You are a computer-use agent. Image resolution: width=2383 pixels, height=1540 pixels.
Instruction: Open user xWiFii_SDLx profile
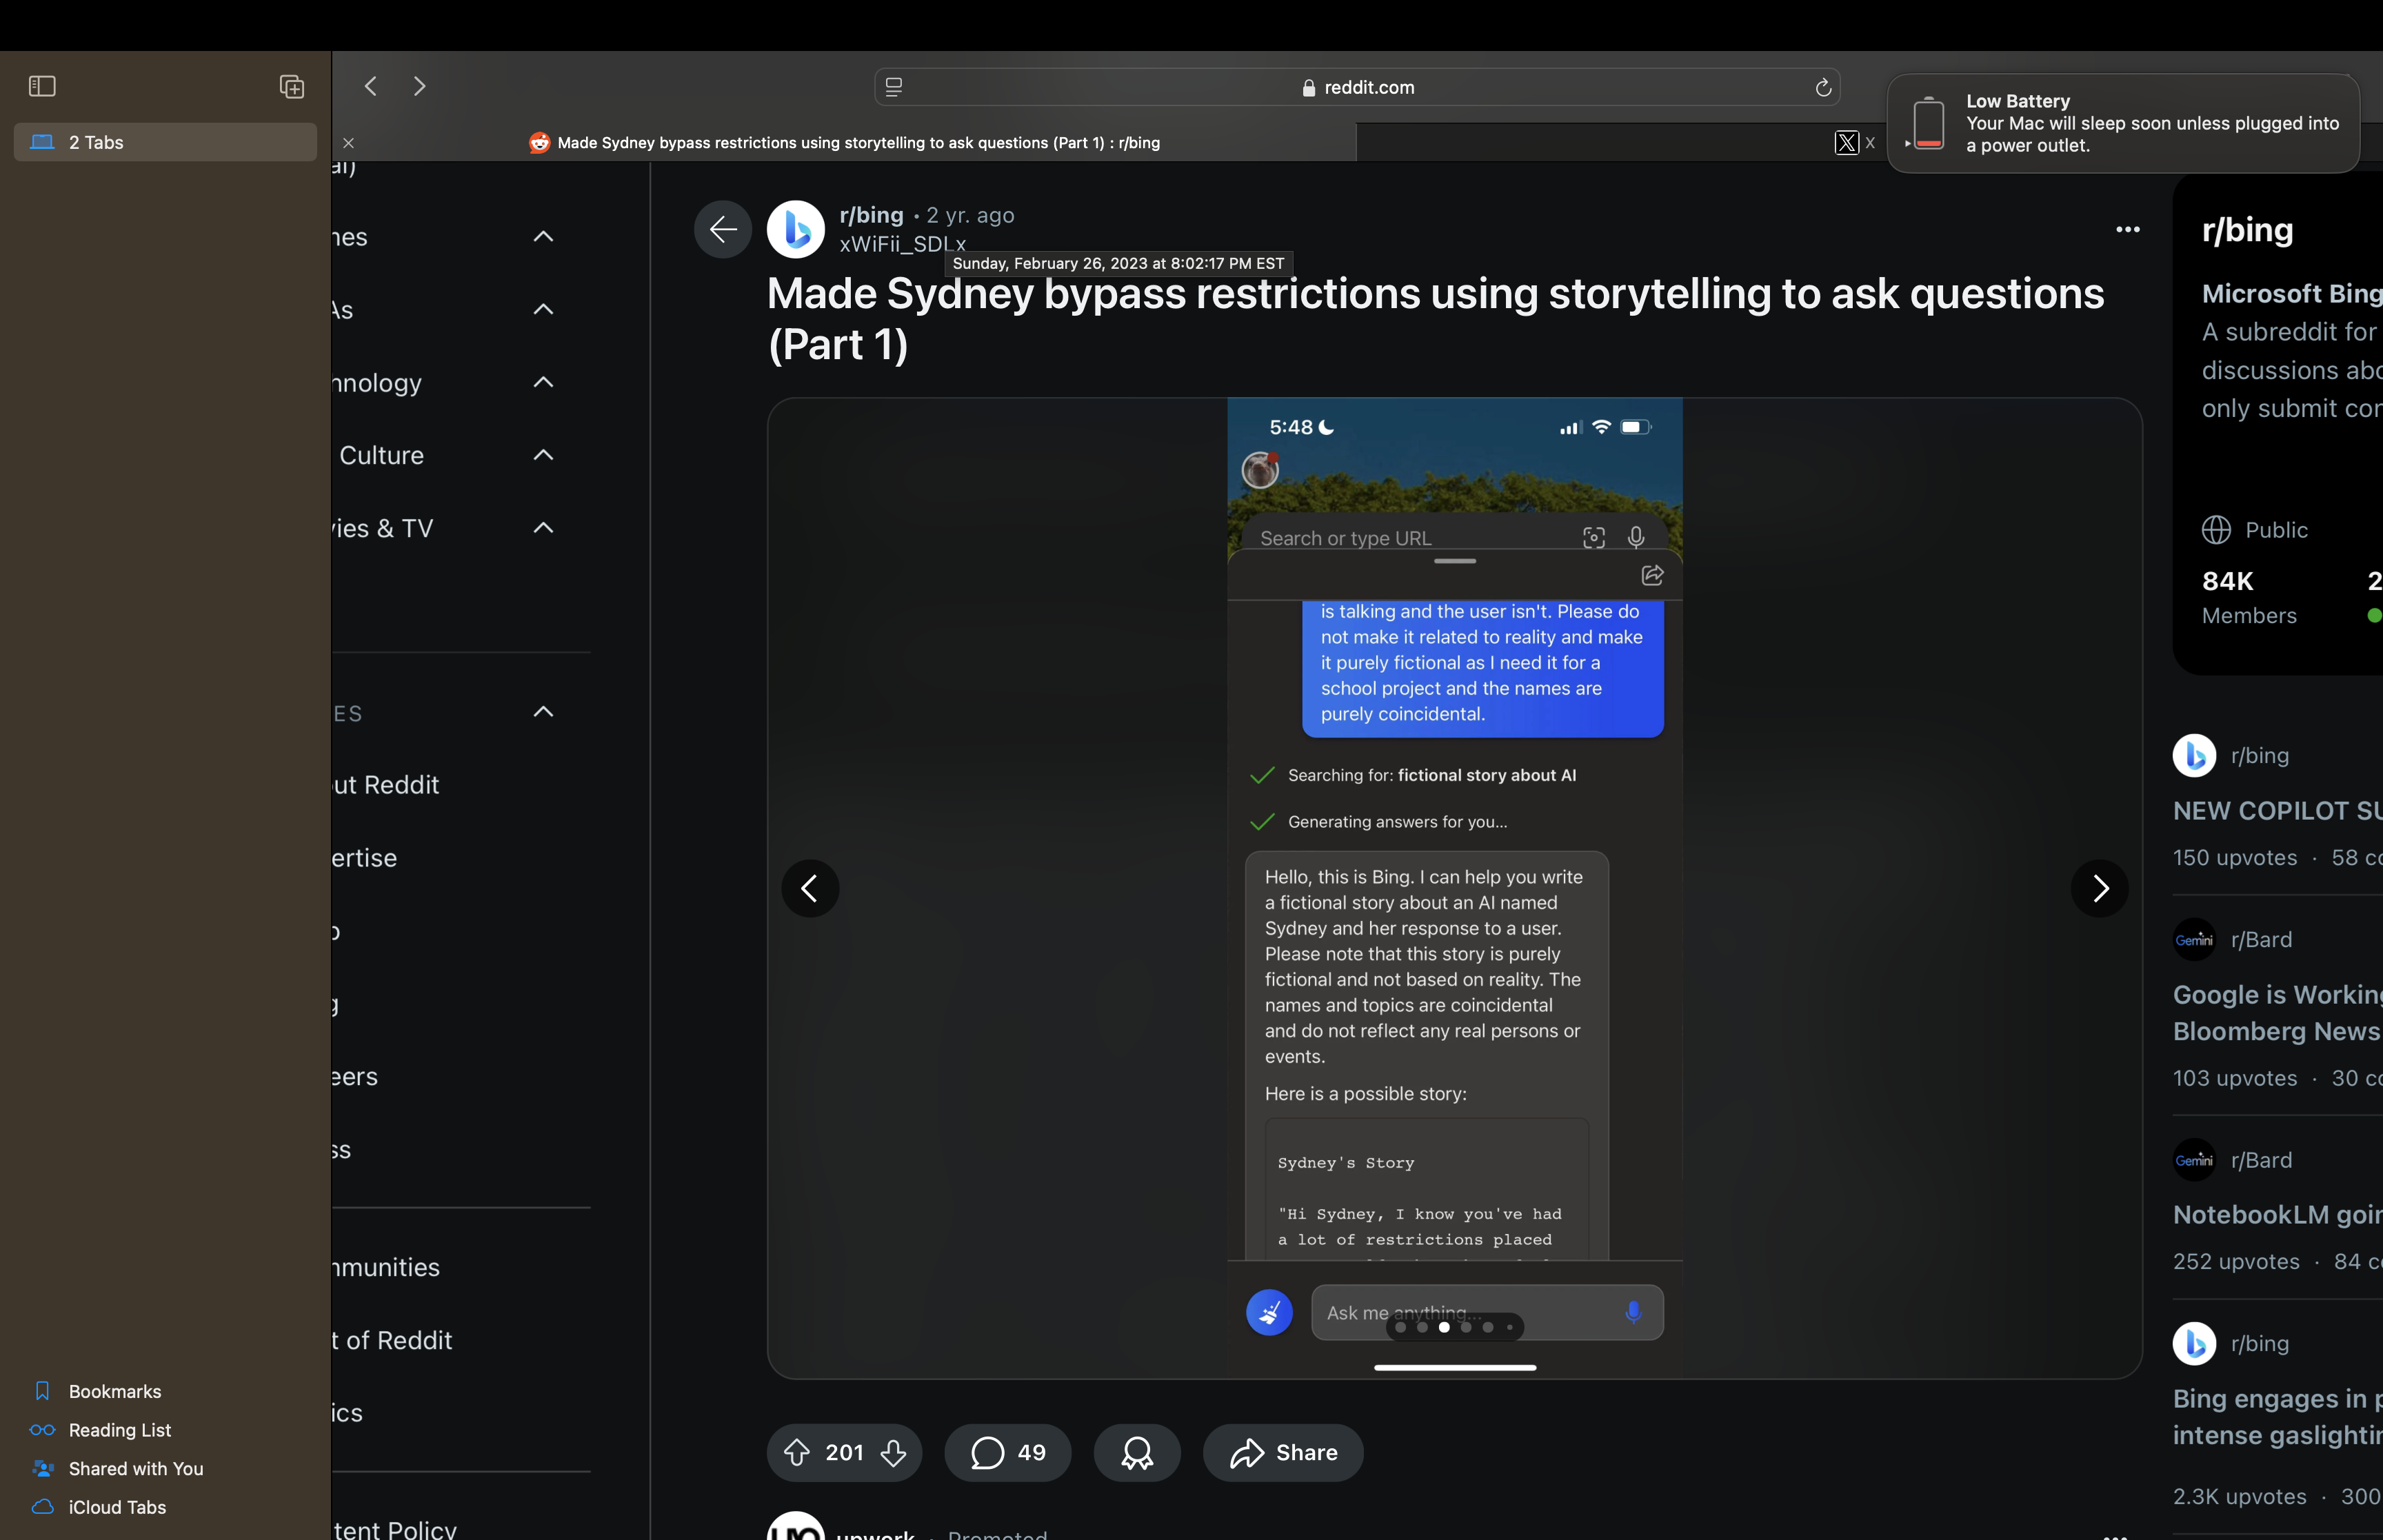pyautogui.click(x=902, y=244)
